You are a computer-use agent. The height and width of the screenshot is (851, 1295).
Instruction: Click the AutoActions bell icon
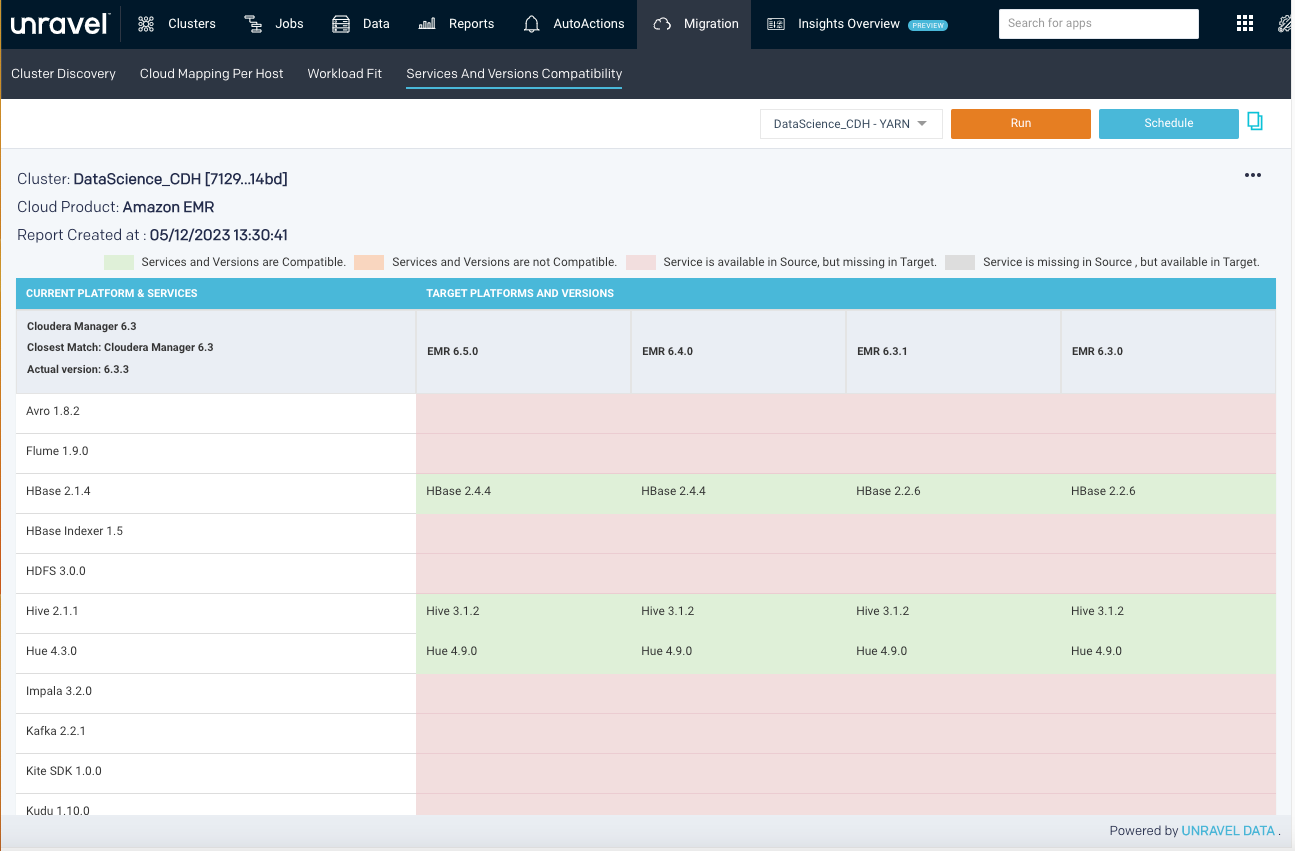tap(532, 24)
